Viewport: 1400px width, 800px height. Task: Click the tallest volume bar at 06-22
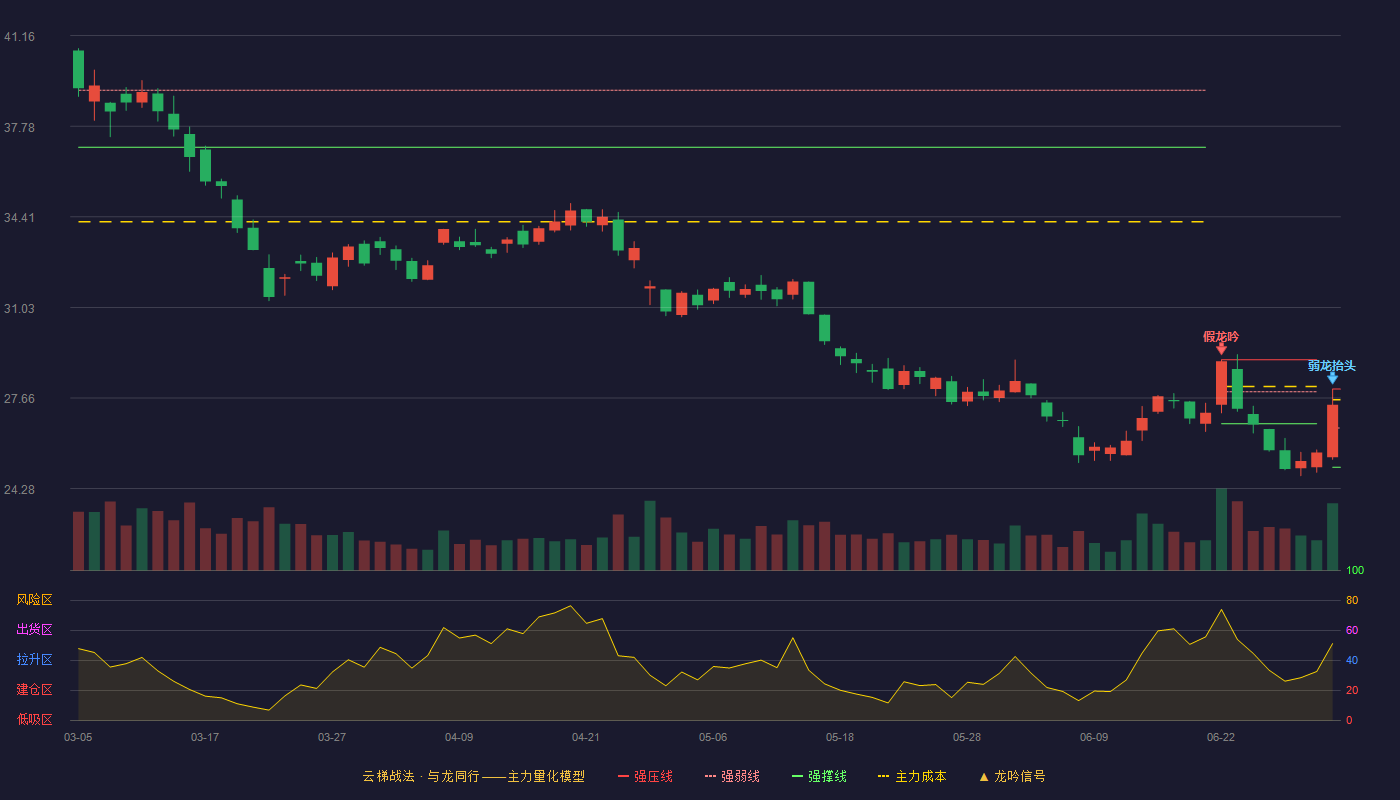[x=1221, y=529]
